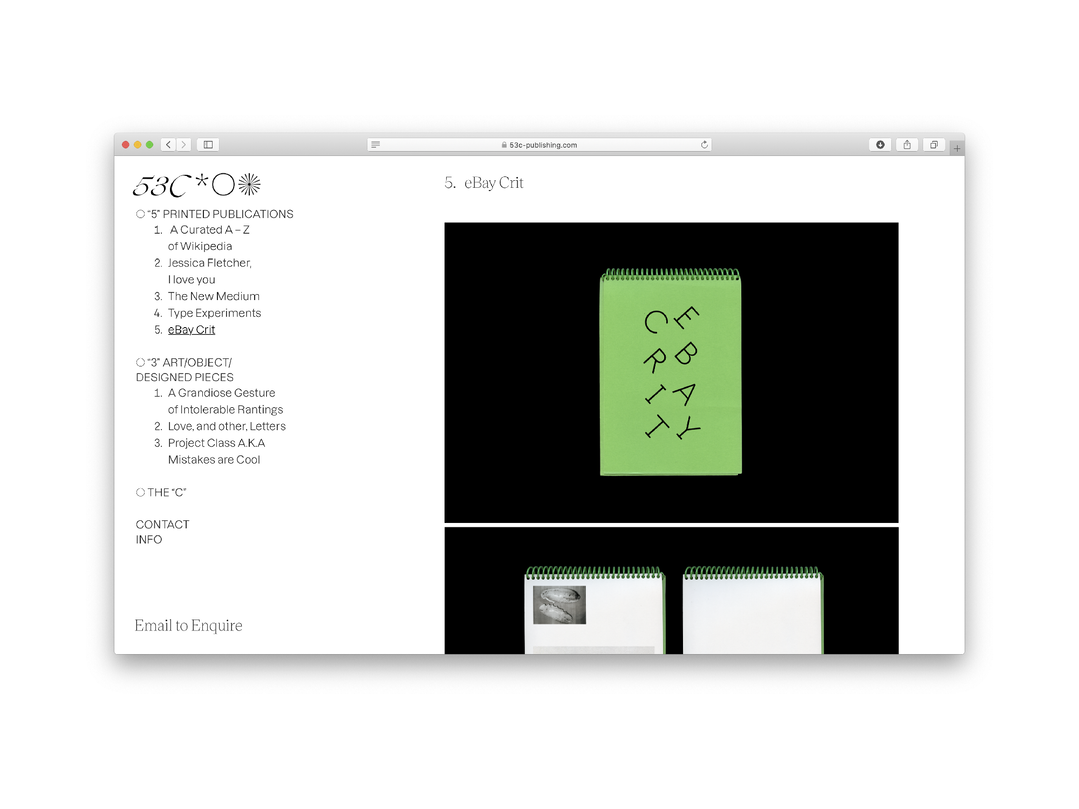Click the "5. eBay Crit" page title

point(484,183)
